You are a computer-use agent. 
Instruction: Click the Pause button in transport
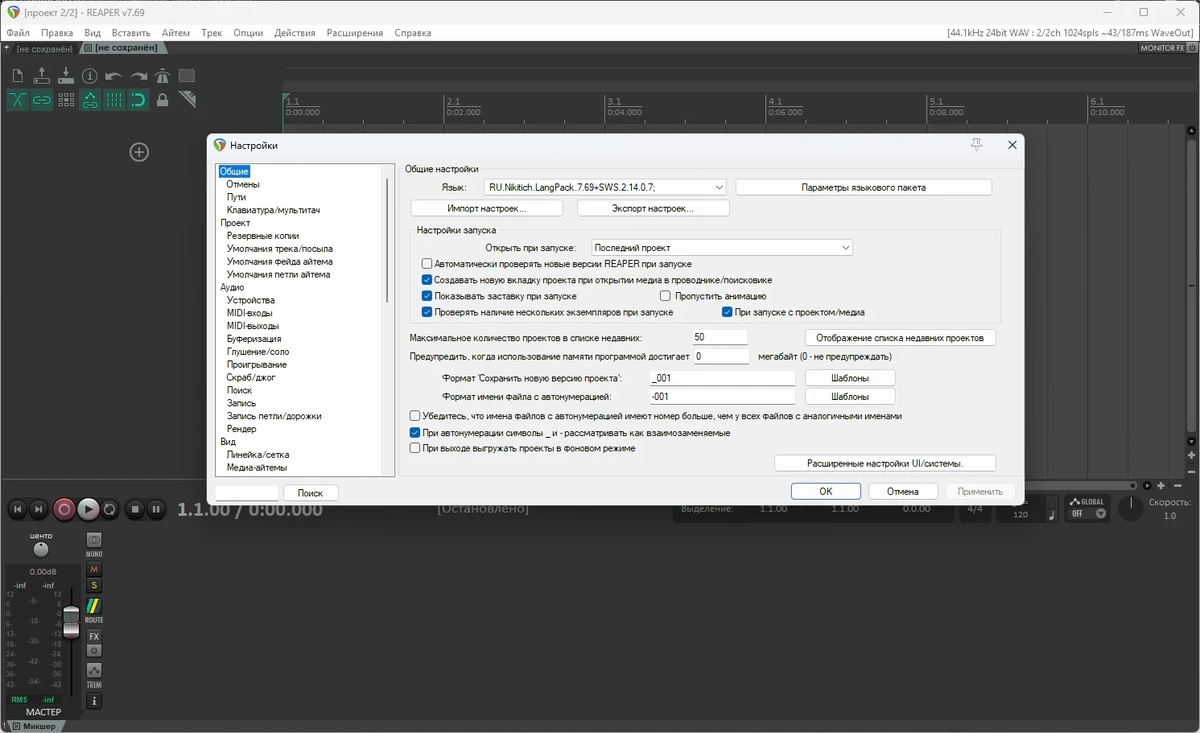pyautogui.click(x=156, y=509)
